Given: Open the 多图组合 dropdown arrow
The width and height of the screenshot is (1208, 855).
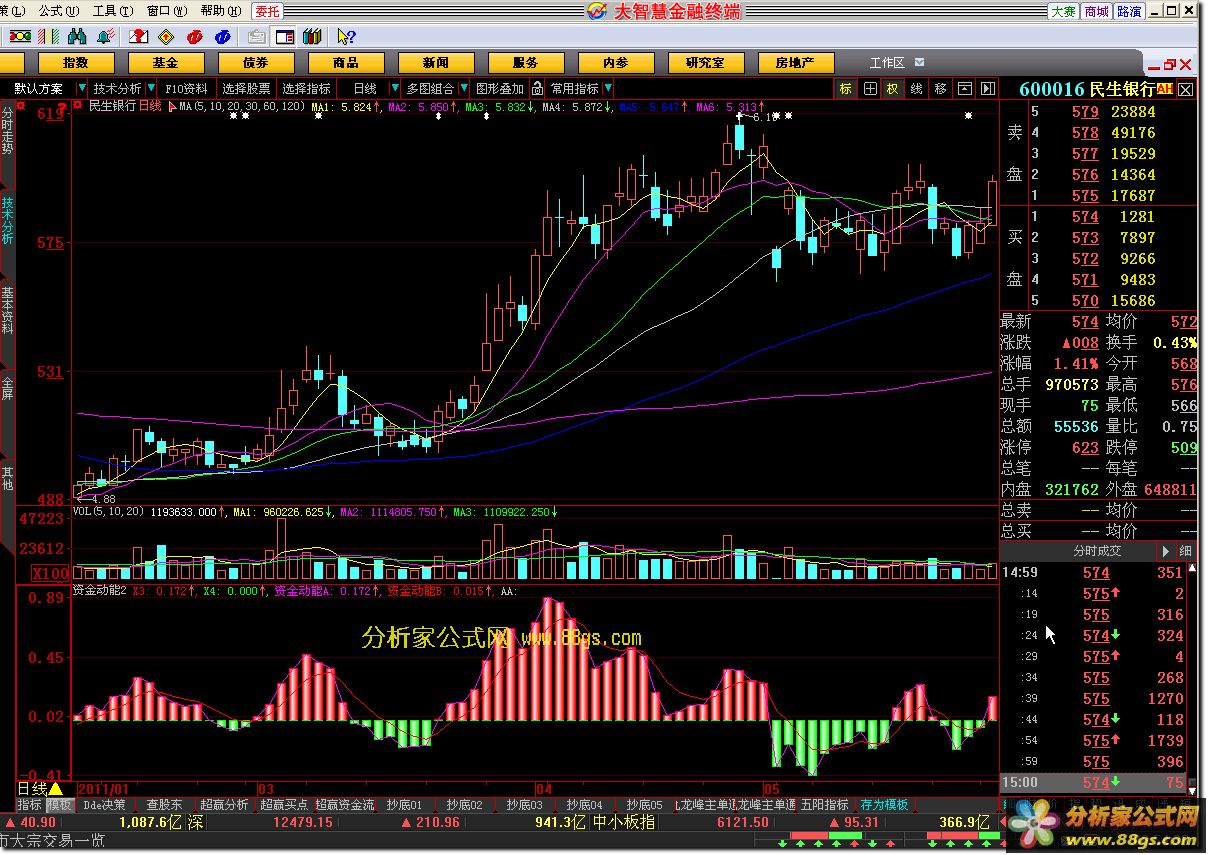Looking at the screenshot, I should click(x=464, y=89).
